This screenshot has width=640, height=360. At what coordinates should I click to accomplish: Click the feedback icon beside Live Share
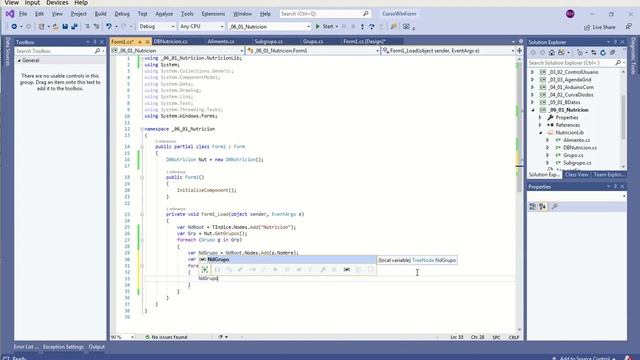pyautogui.click(x=629, y=27)
